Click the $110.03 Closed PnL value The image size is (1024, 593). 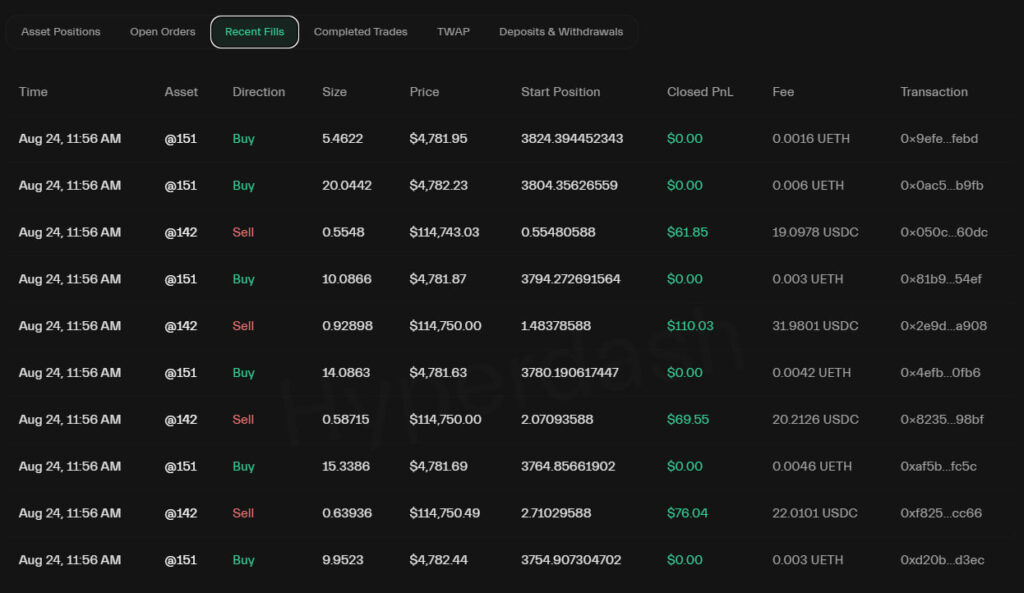click(690, 325)
